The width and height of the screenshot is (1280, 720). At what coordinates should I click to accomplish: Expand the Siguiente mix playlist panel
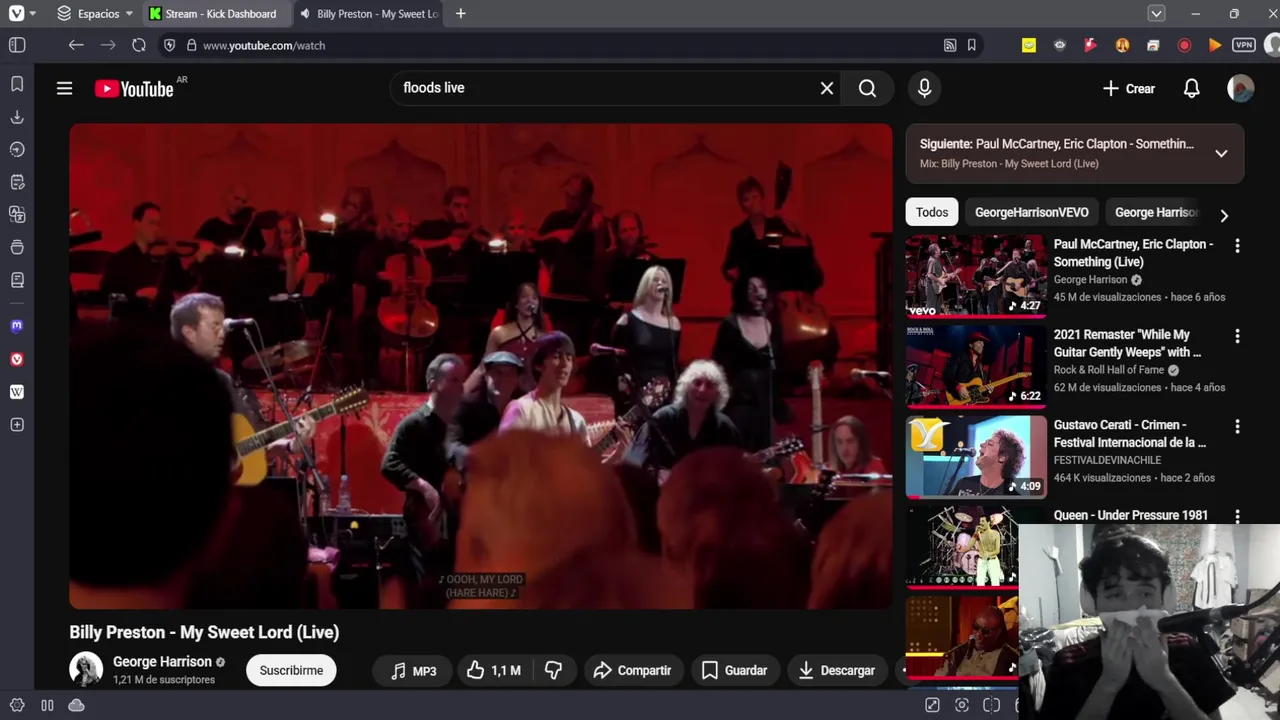point(1221,154)
